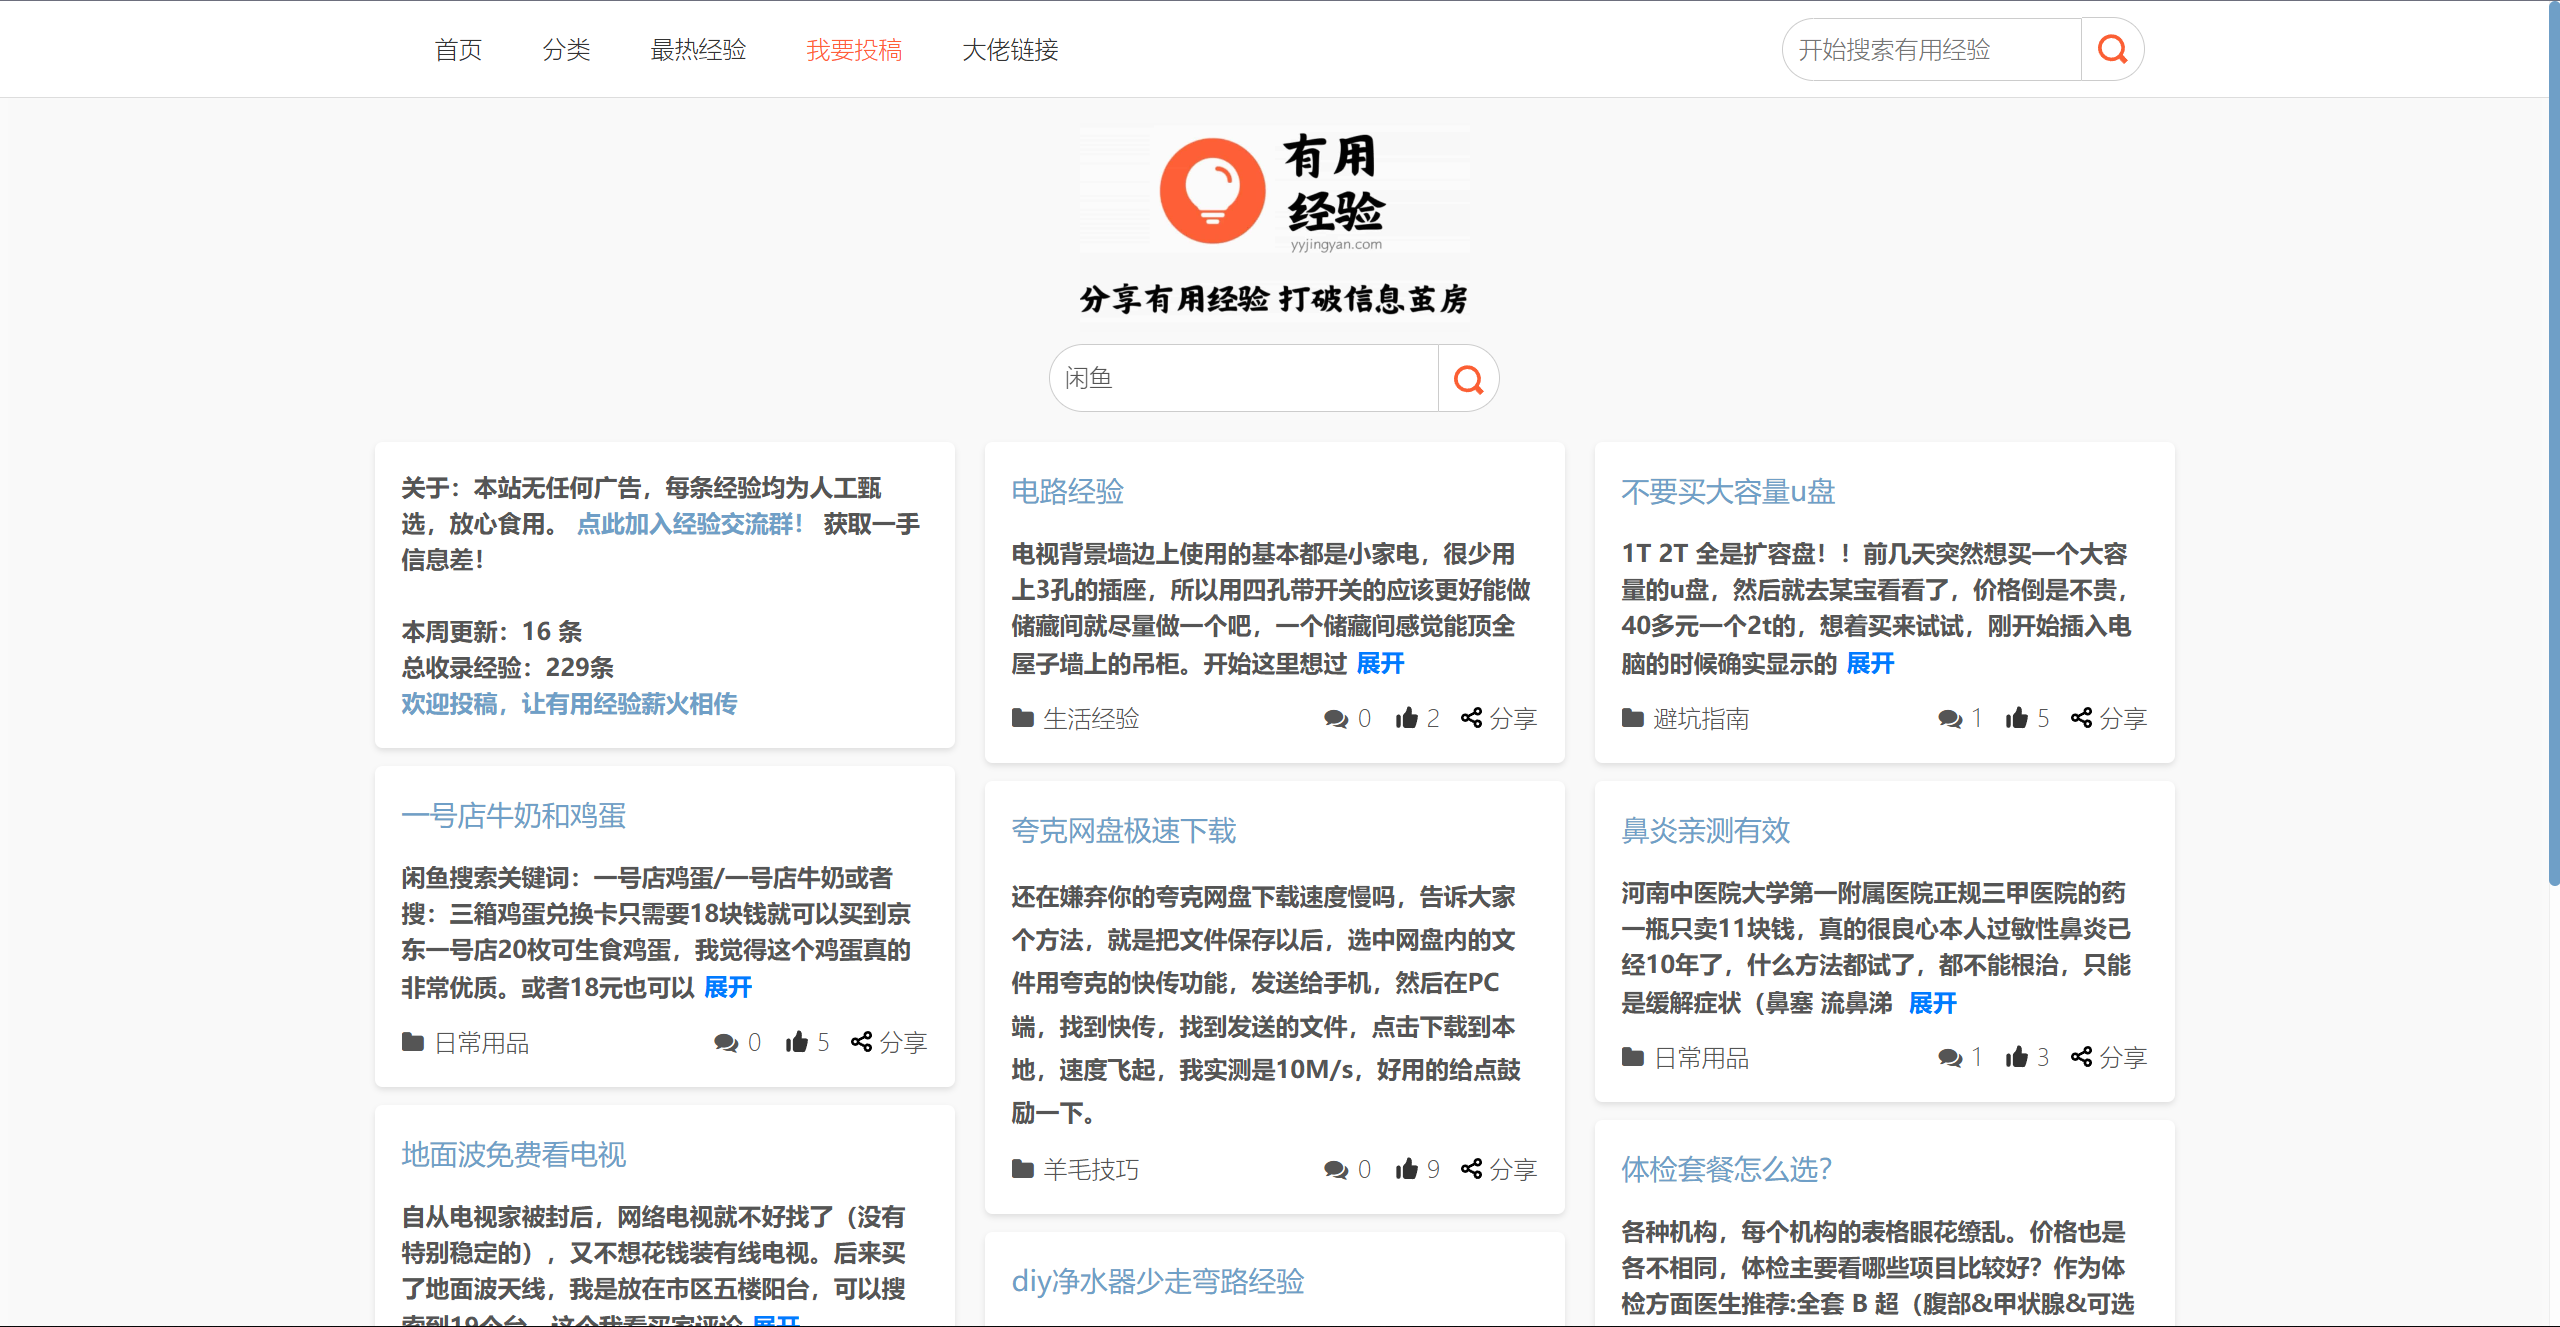This screenshot has height=1327, width=2560.
Task: Click share icon on 一号店牛奶和鸡蛋 post
Action: 861,1043
